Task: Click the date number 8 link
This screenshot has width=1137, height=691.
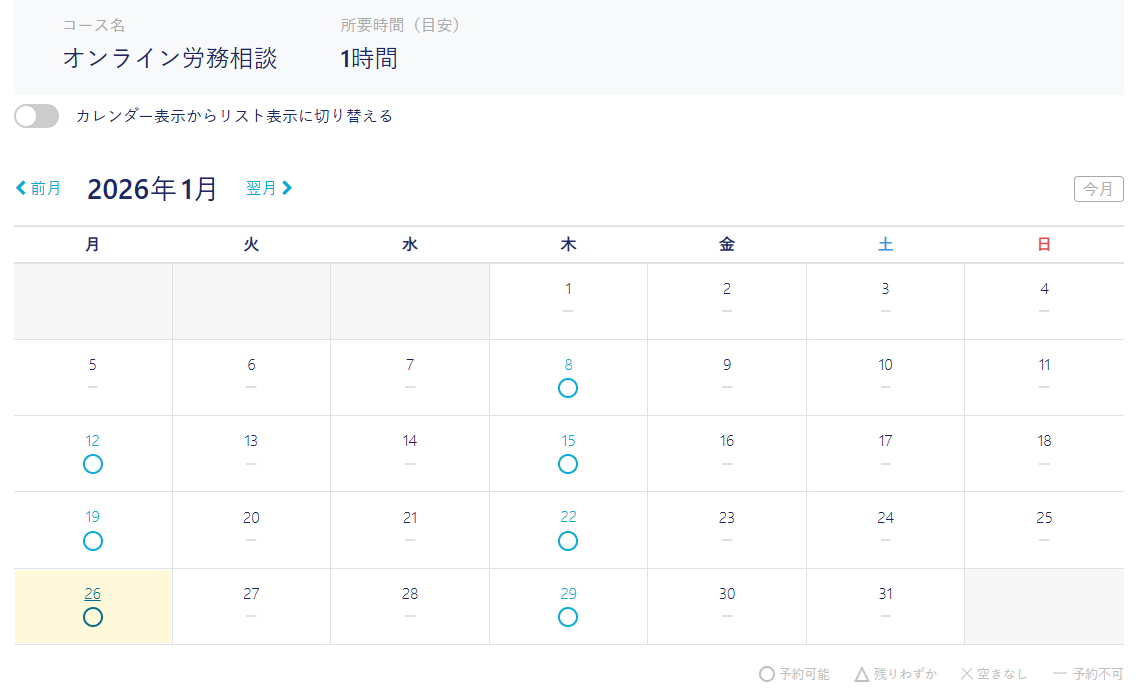Action: [568, 365]
